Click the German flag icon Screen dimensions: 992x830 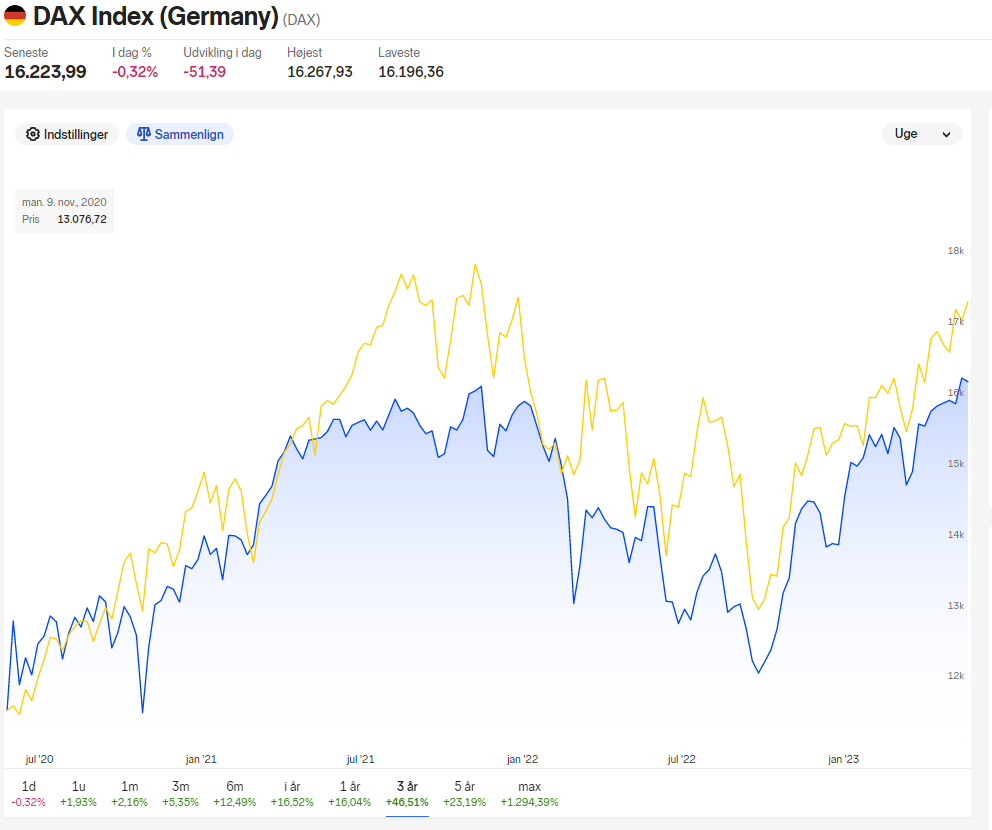tap(15, 16)
